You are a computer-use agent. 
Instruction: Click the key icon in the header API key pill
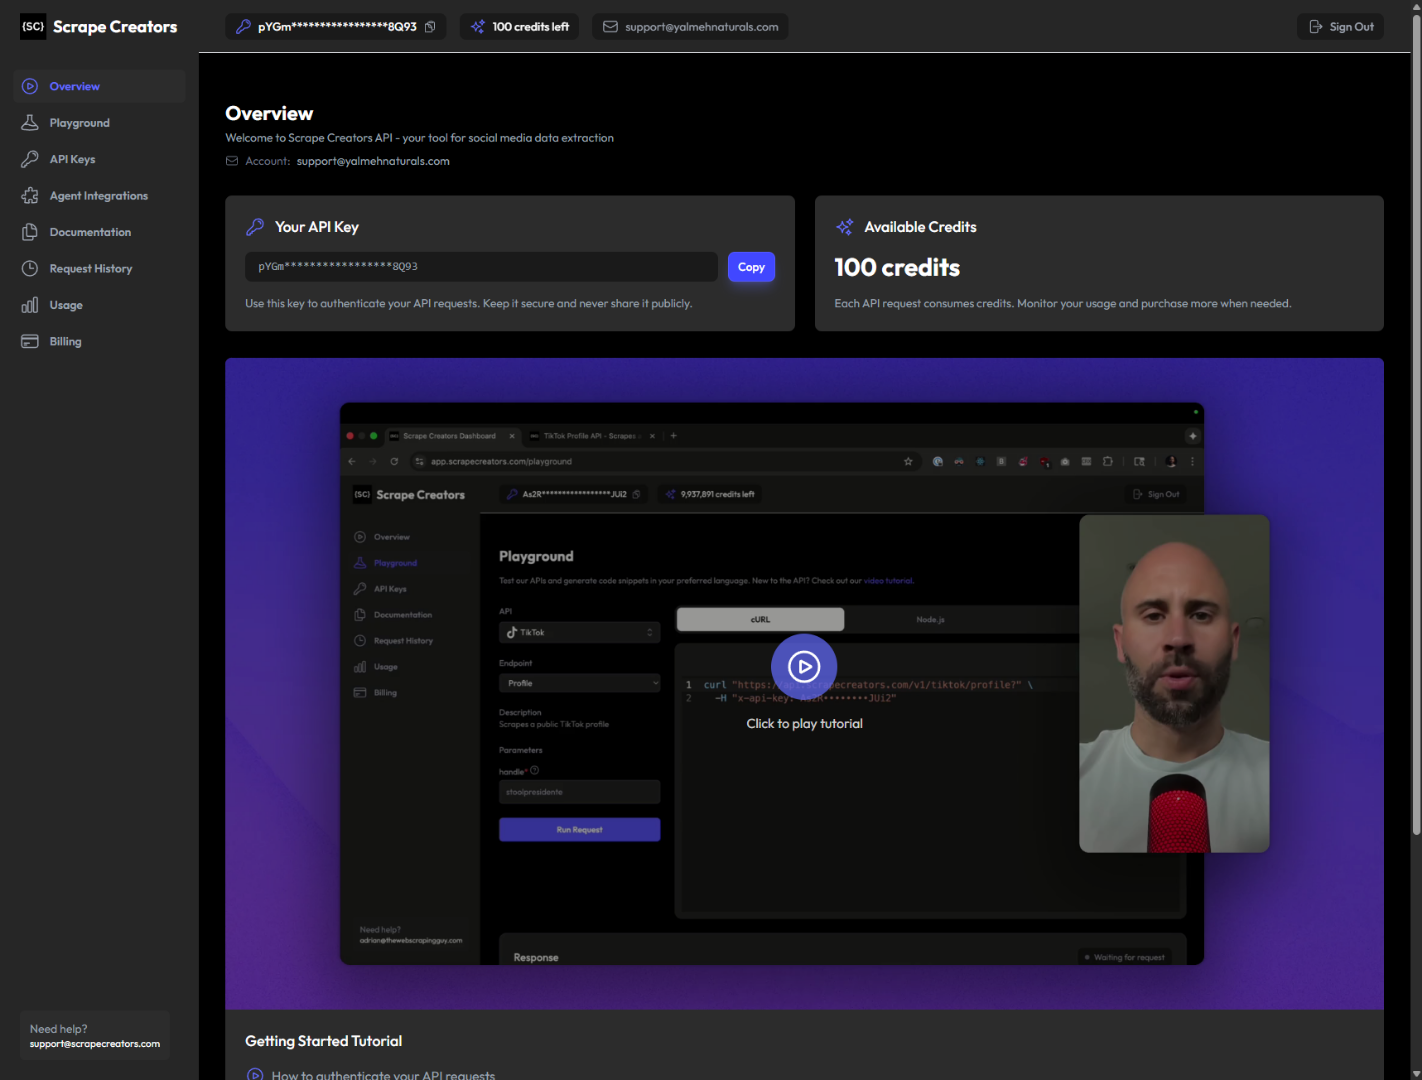243,27
